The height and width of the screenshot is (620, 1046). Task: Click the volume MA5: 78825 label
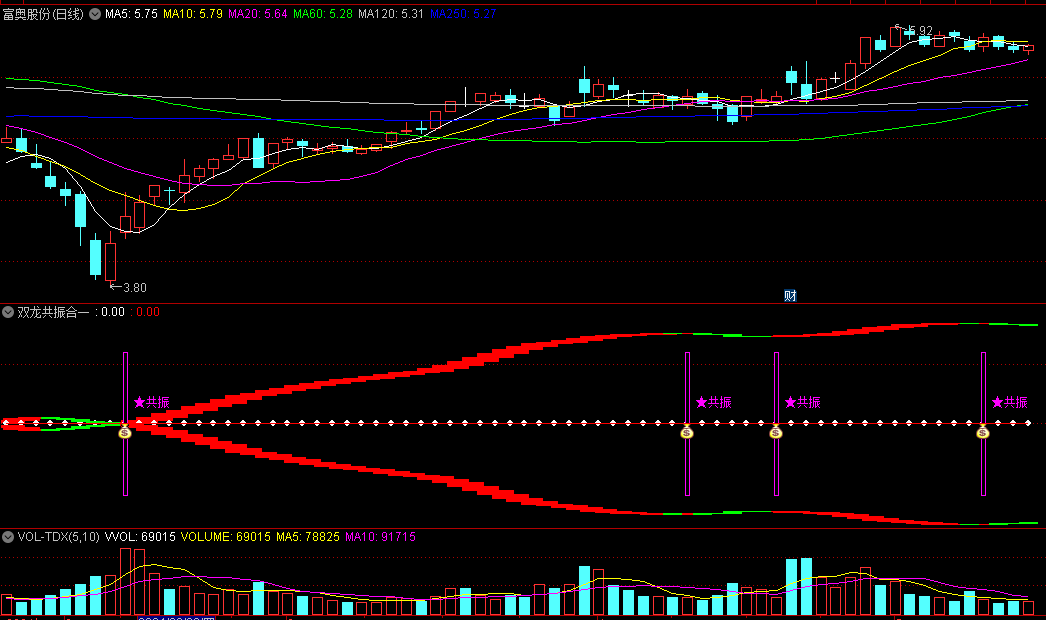tap(308, 537)
